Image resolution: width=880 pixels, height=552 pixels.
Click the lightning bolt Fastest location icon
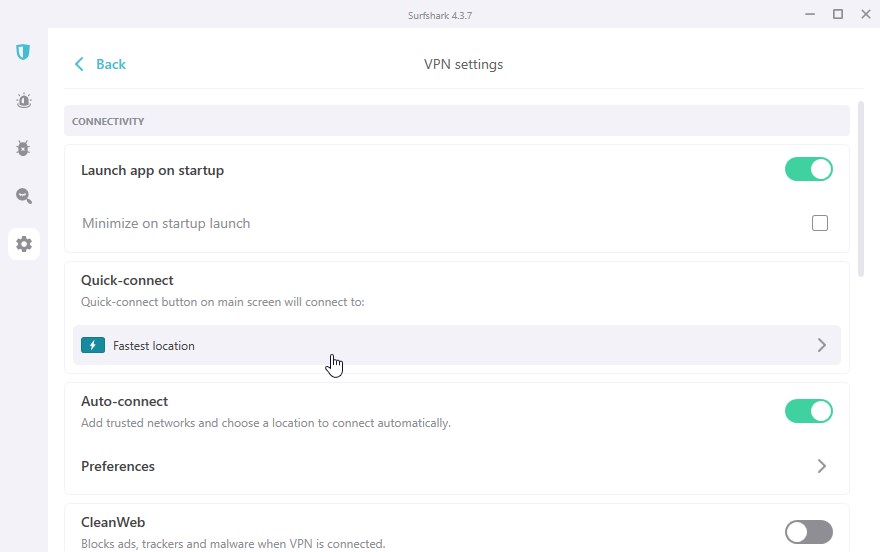(93, 345)
